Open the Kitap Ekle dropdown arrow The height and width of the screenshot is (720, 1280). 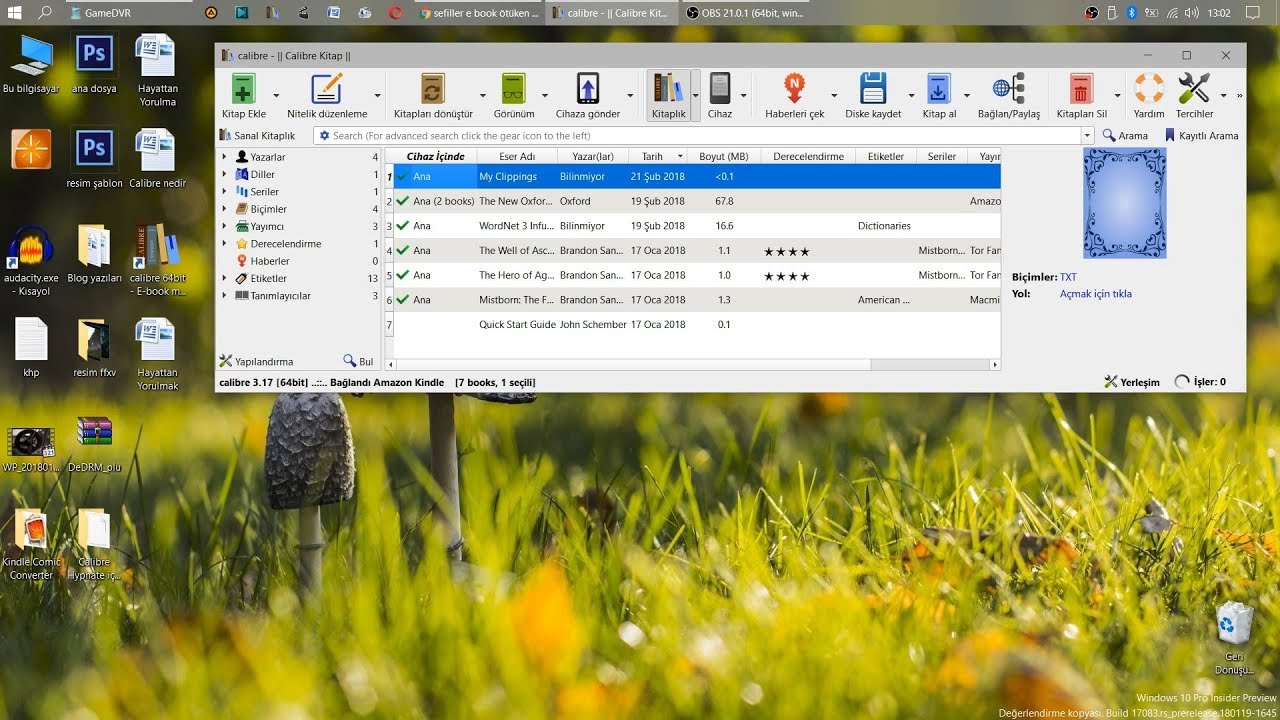[x=276, y=96]
